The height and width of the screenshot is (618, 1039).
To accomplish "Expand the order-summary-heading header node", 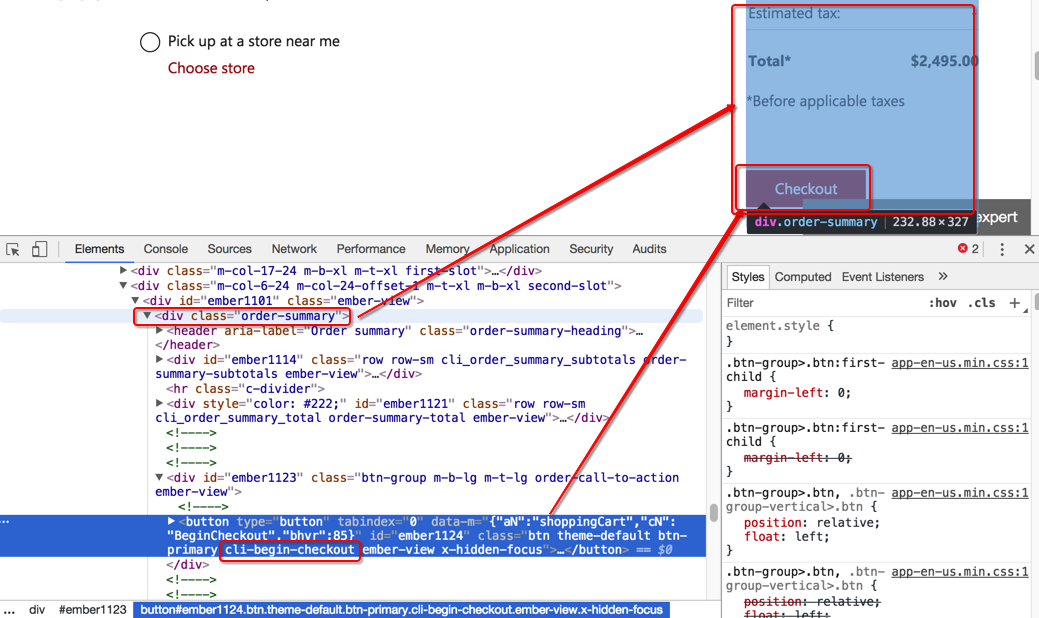I will (x=159, y=330).
